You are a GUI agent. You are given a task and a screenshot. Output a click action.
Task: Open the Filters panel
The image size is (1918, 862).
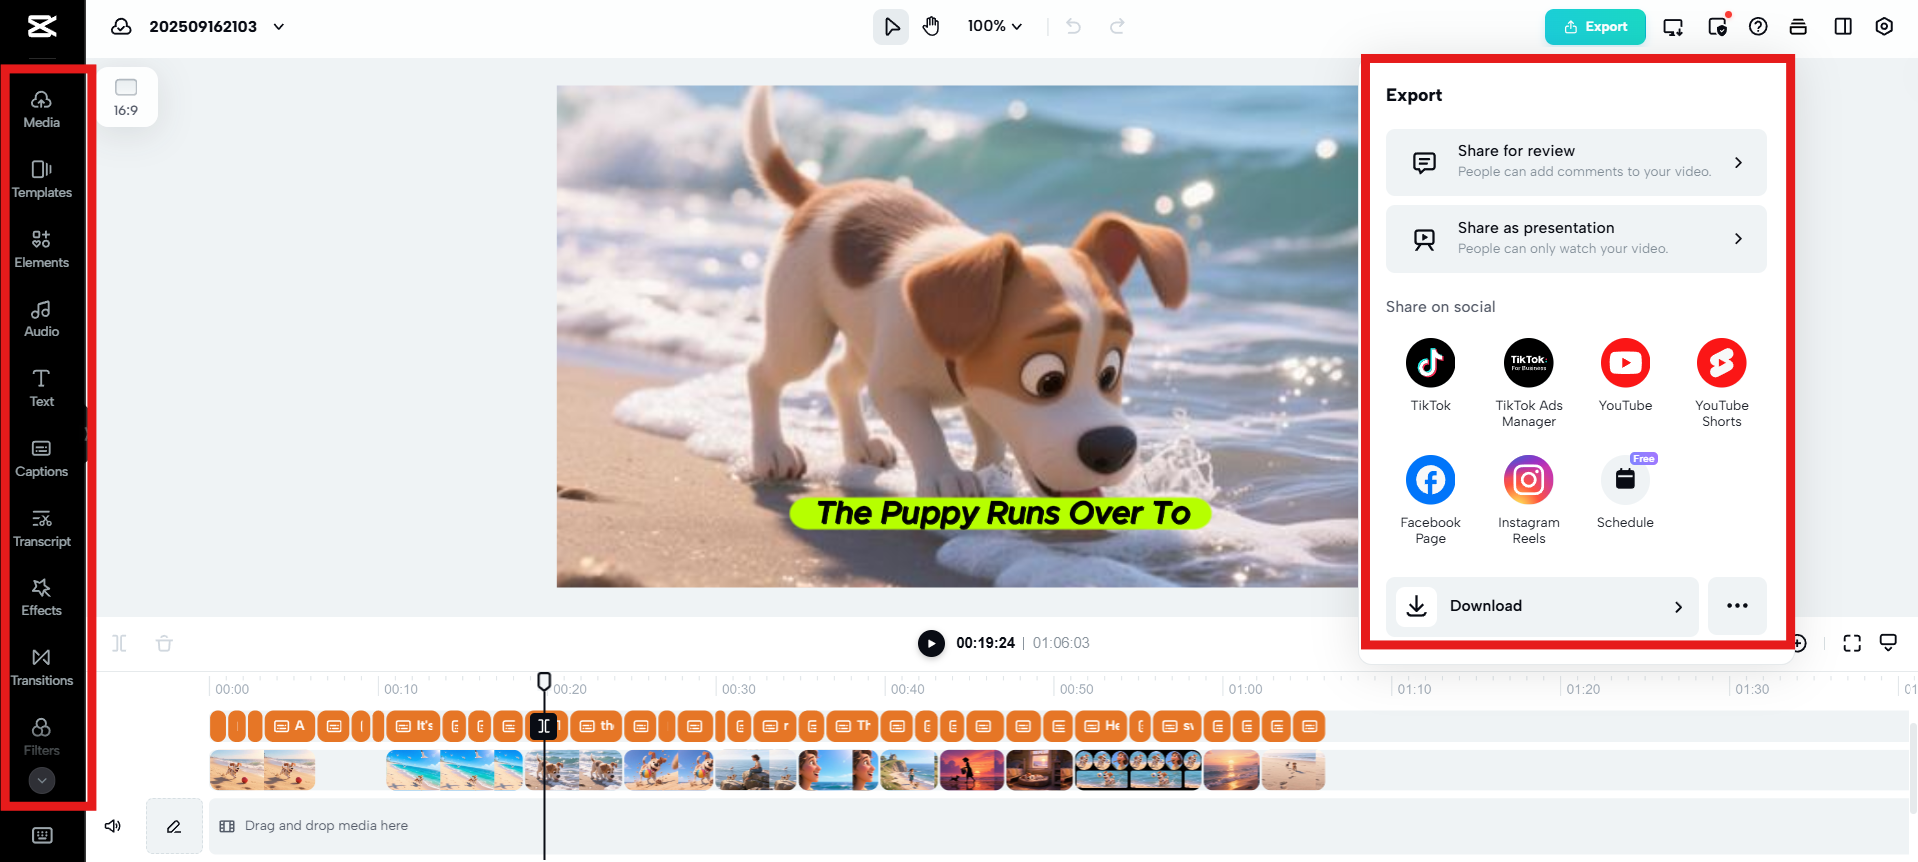(42, 737)
